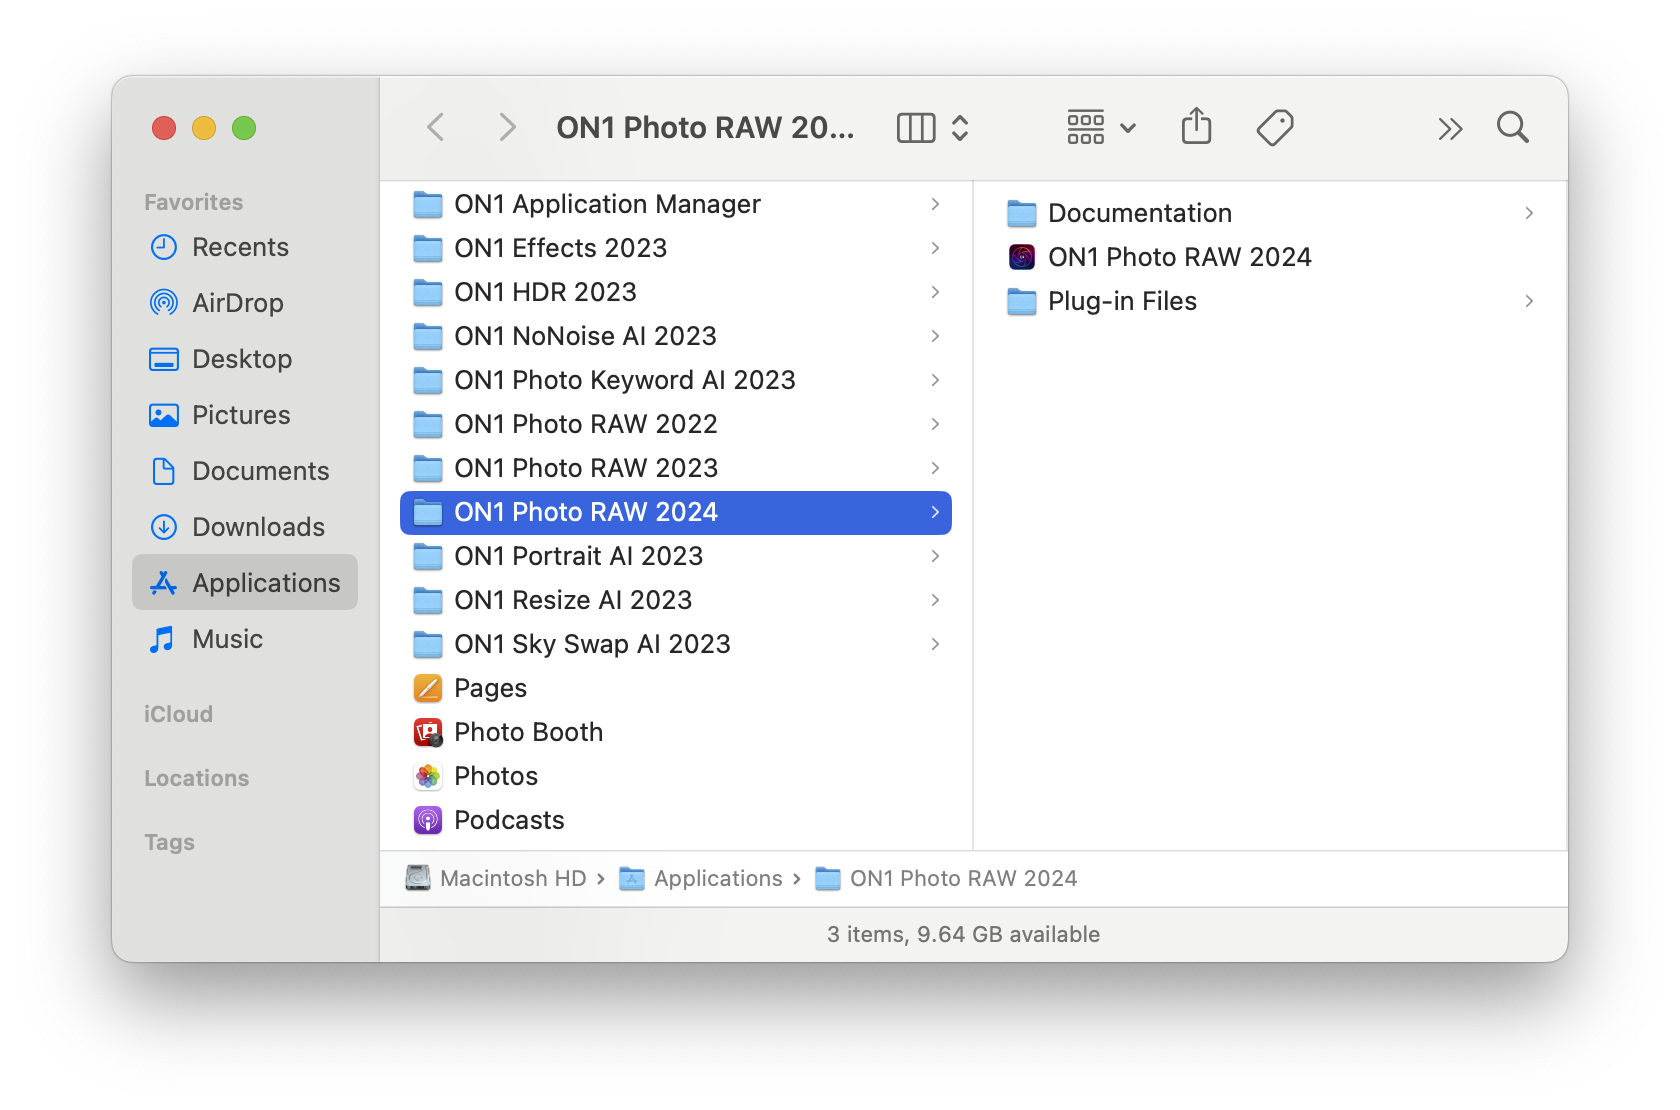Expand the ON1 Sky Swap AI 2023 chevron
Viewport: 1680px width, 1110px height.
[x=935, y=644]
